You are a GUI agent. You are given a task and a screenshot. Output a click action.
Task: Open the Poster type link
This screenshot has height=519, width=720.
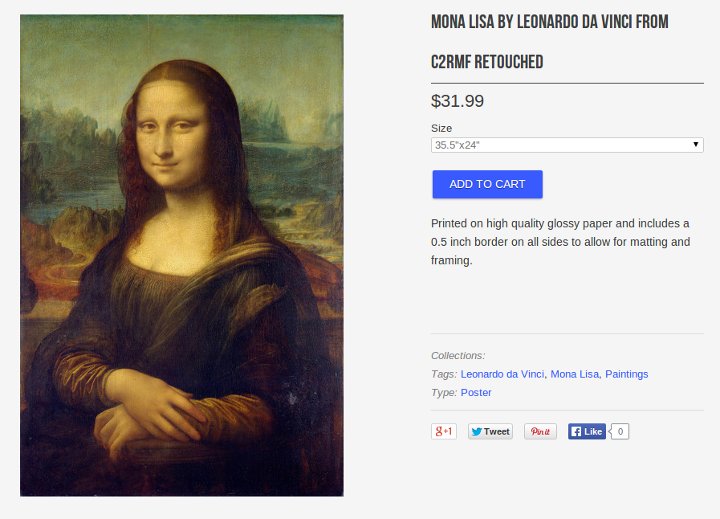tap(476, 393)
